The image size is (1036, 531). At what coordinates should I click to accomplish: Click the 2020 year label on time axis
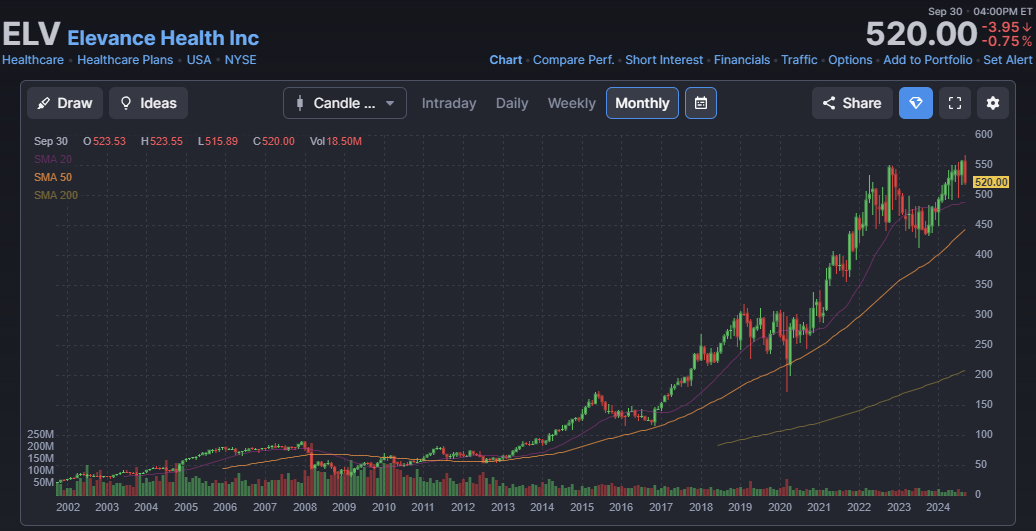[780, 507]
